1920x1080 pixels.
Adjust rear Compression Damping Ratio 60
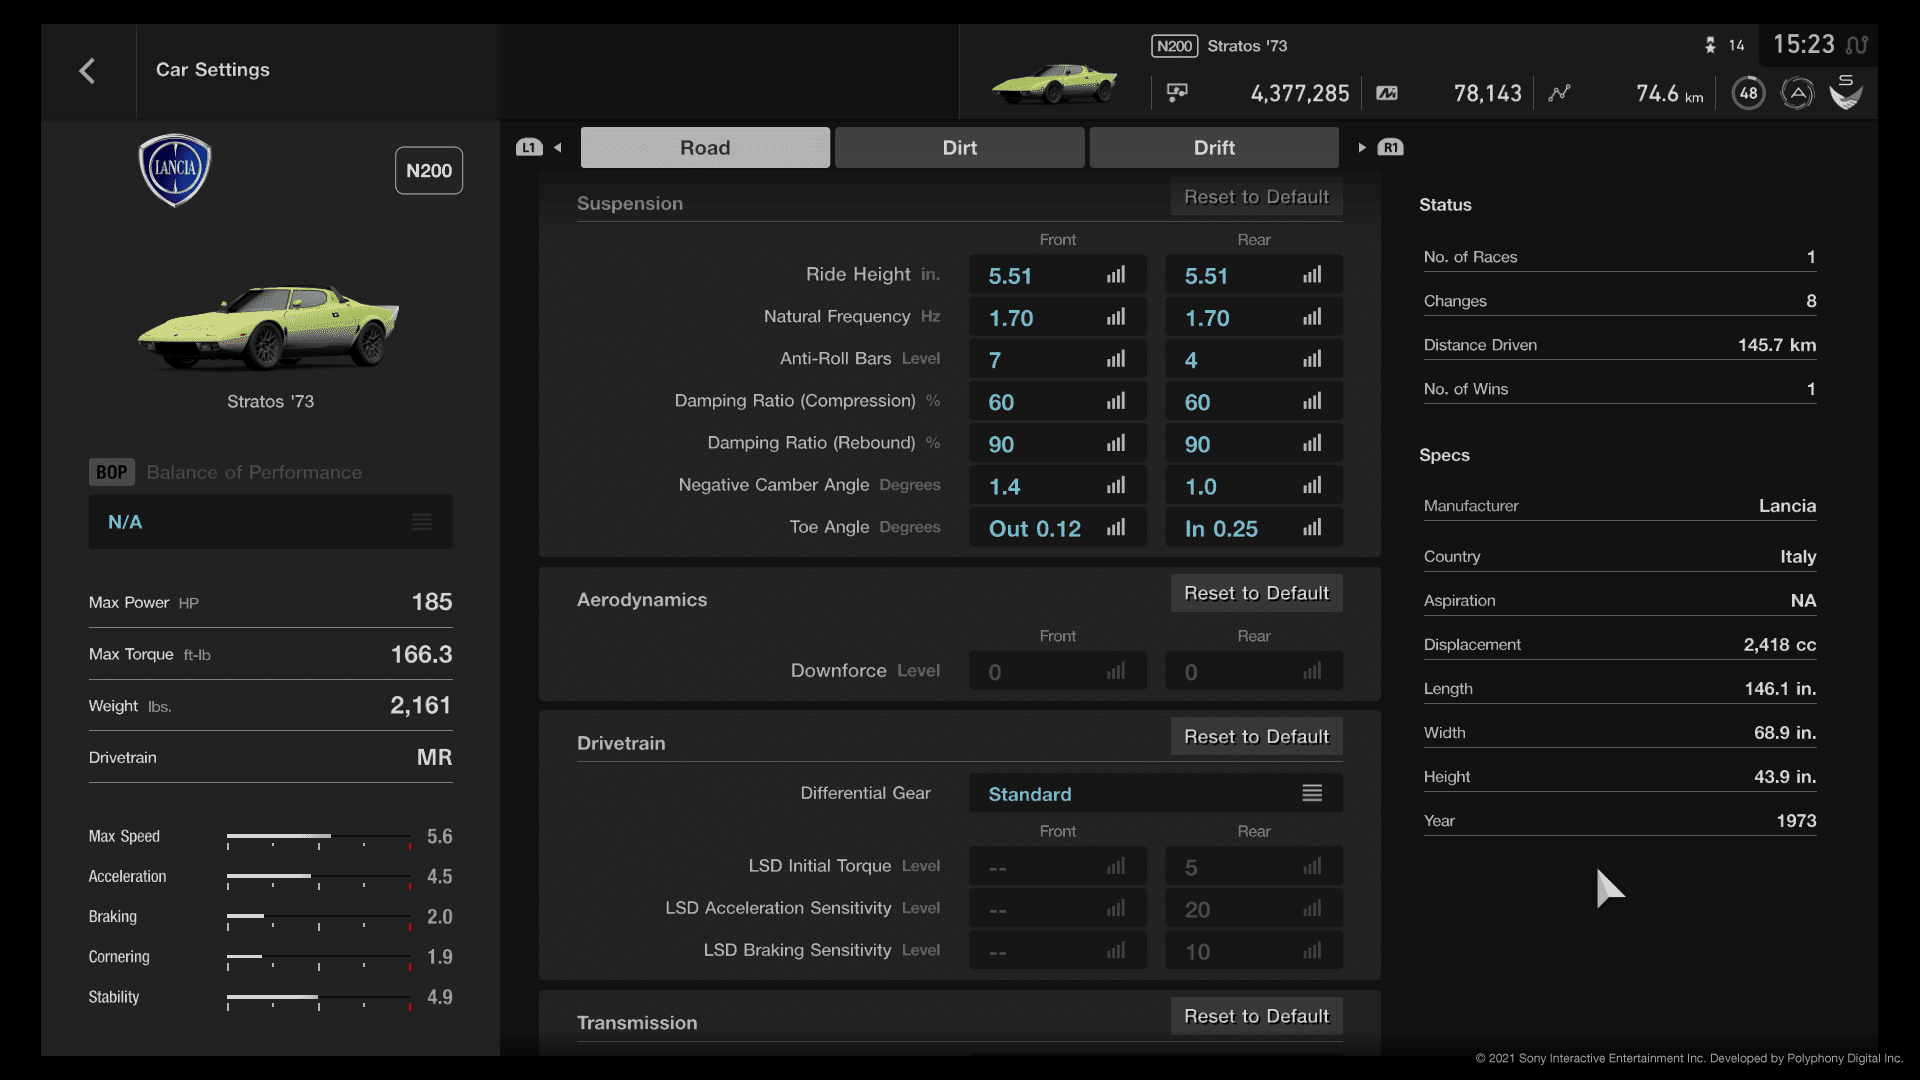1254,401
